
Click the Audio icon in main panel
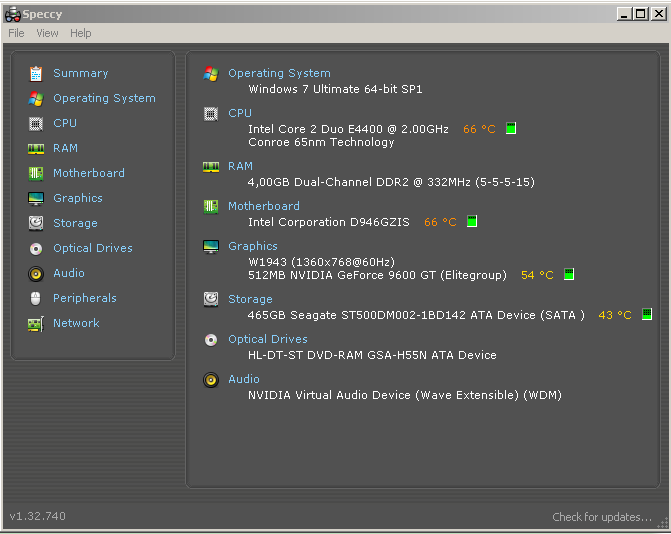[211, 380]
